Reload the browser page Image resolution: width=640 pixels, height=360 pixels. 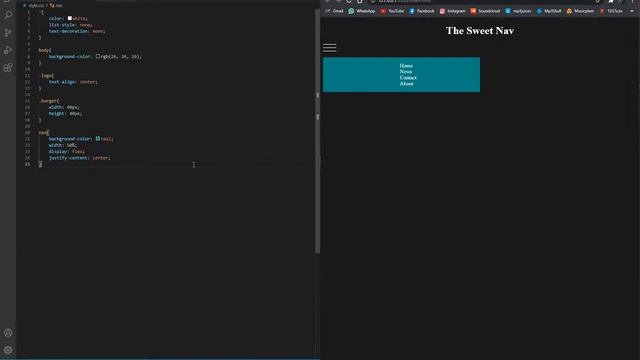point(349,1)
